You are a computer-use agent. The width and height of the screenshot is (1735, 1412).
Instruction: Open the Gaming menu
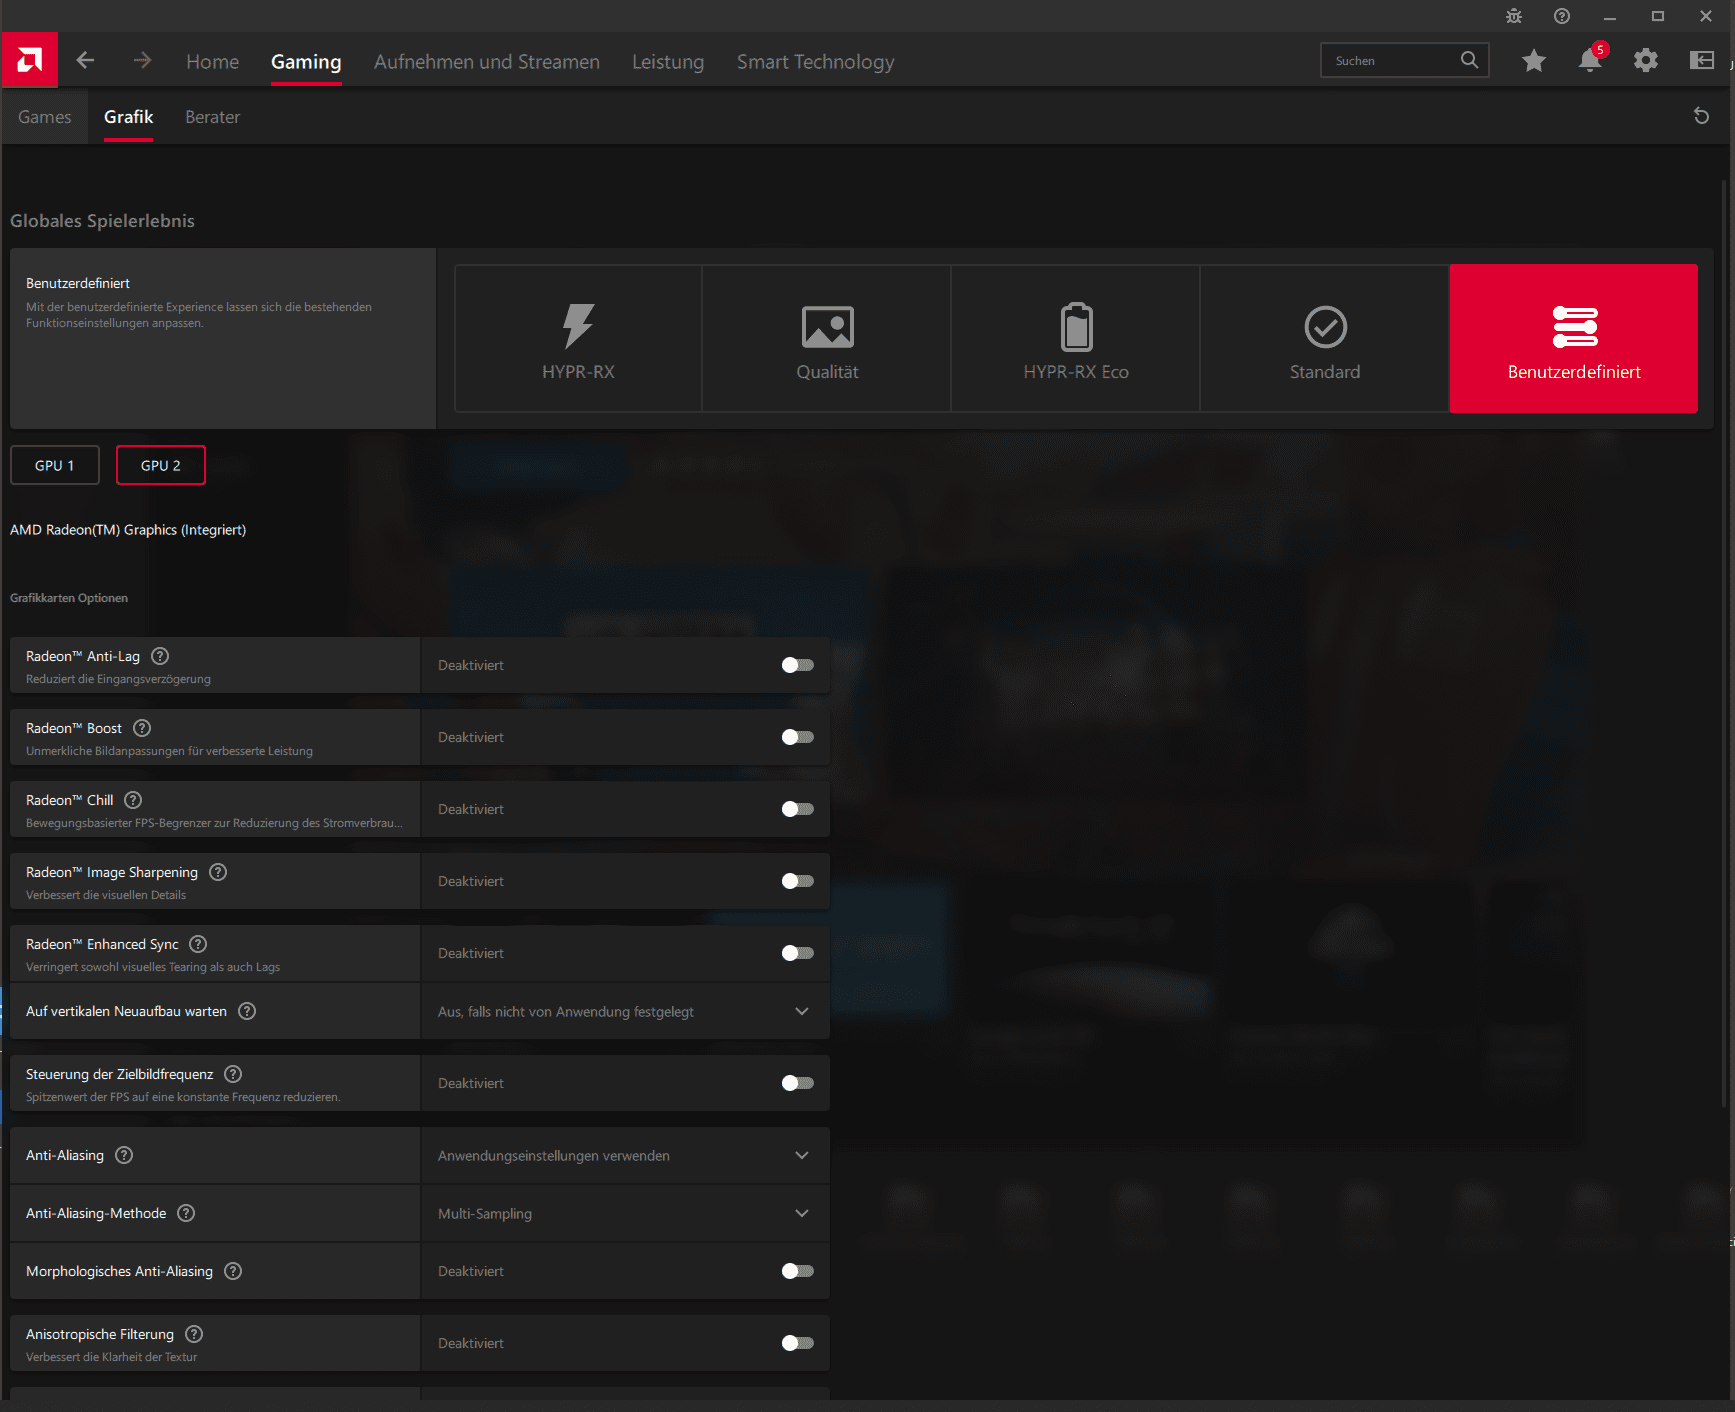point(306,61)
